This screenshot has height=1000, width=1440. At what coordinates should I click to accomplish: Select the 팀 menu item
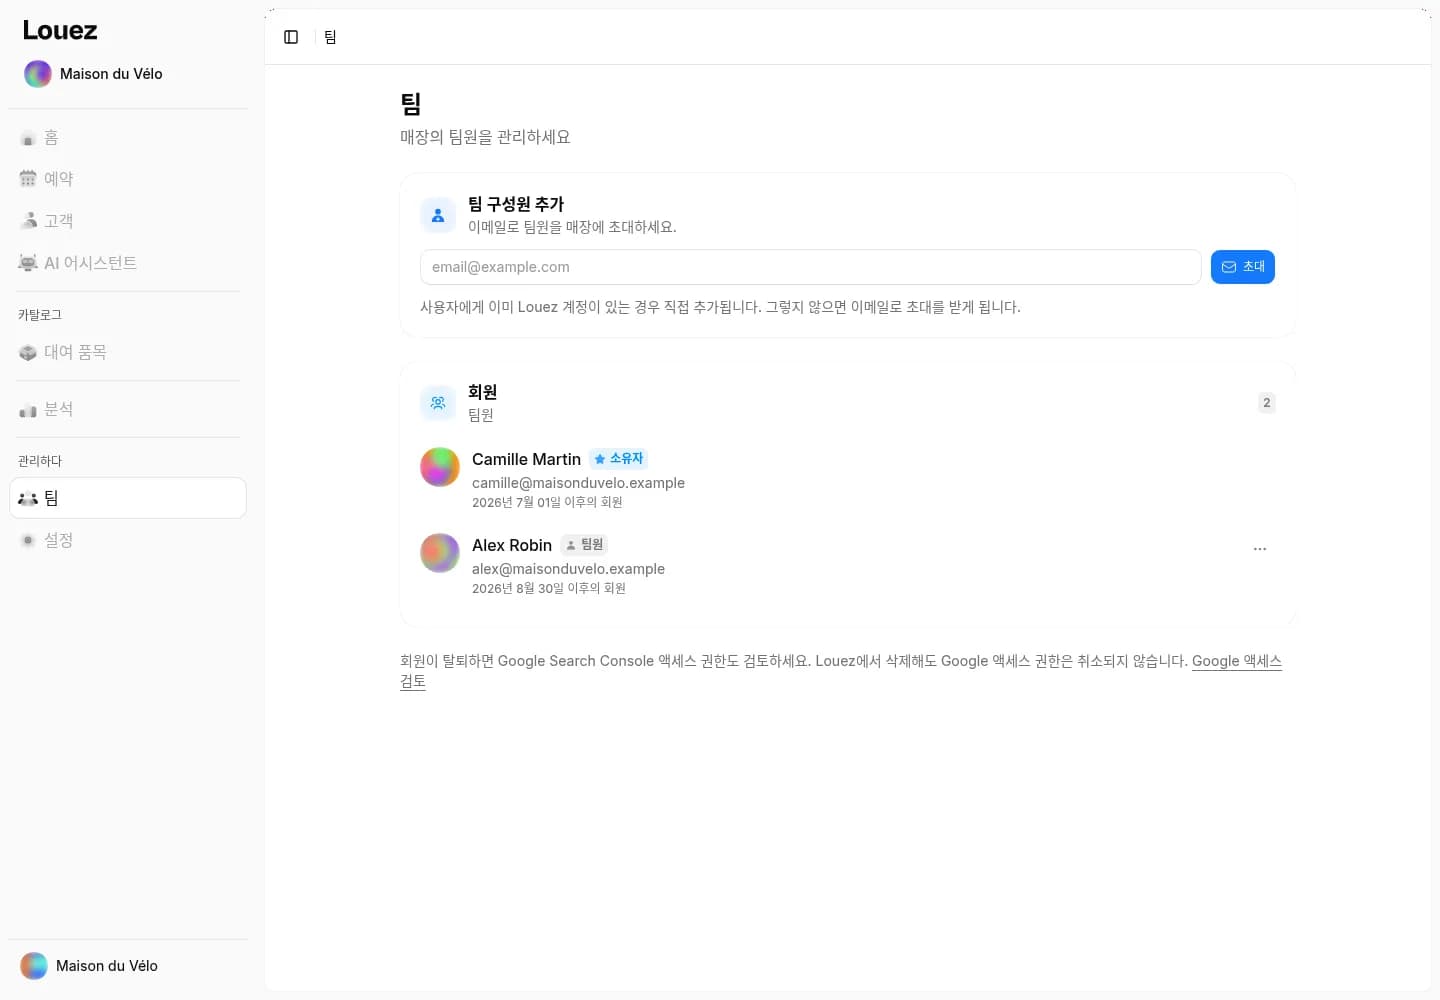128,498
